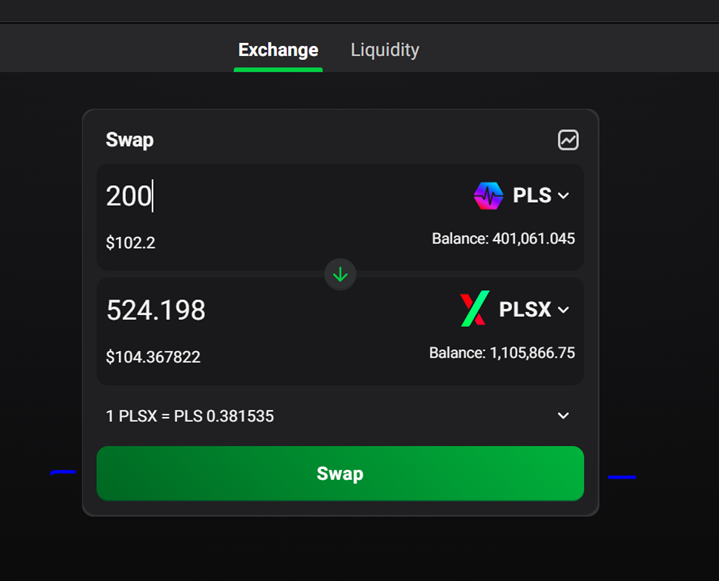Expand the swap rate details chevron
The image size is (719, 581).
coord(563,415)
